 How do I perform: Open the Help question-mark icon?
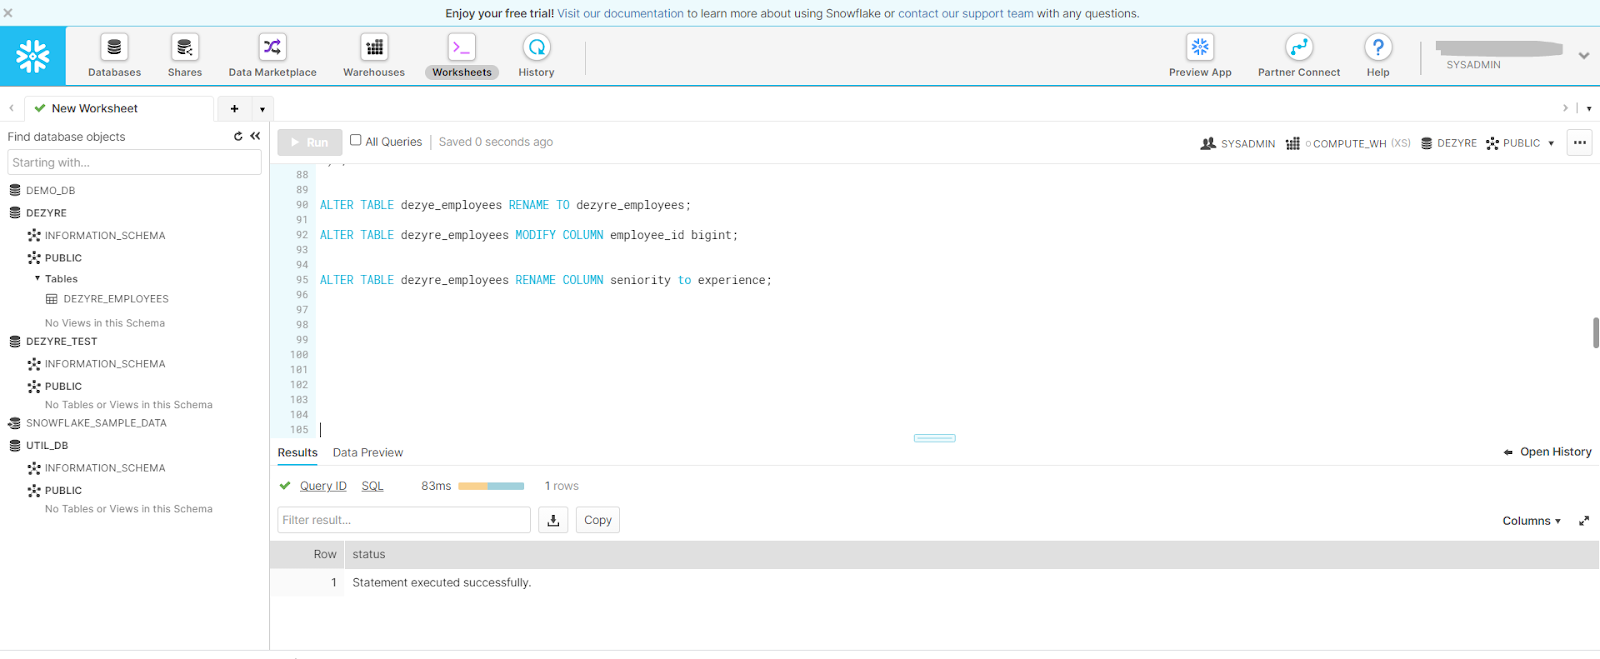click(1378, 47)
